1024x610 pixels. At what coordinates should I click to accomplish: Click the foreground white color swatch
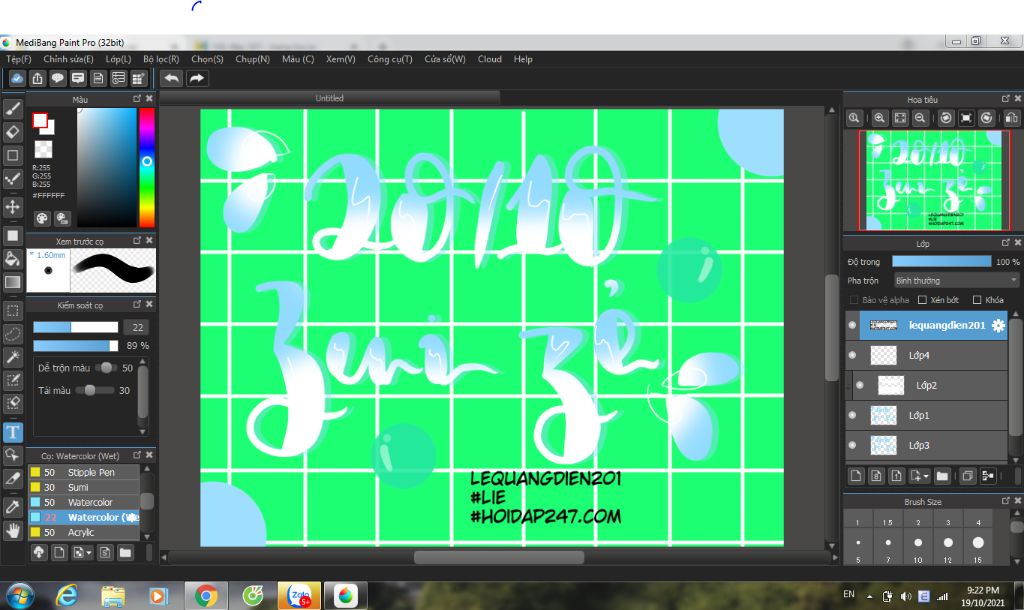(x=40, y=120)
